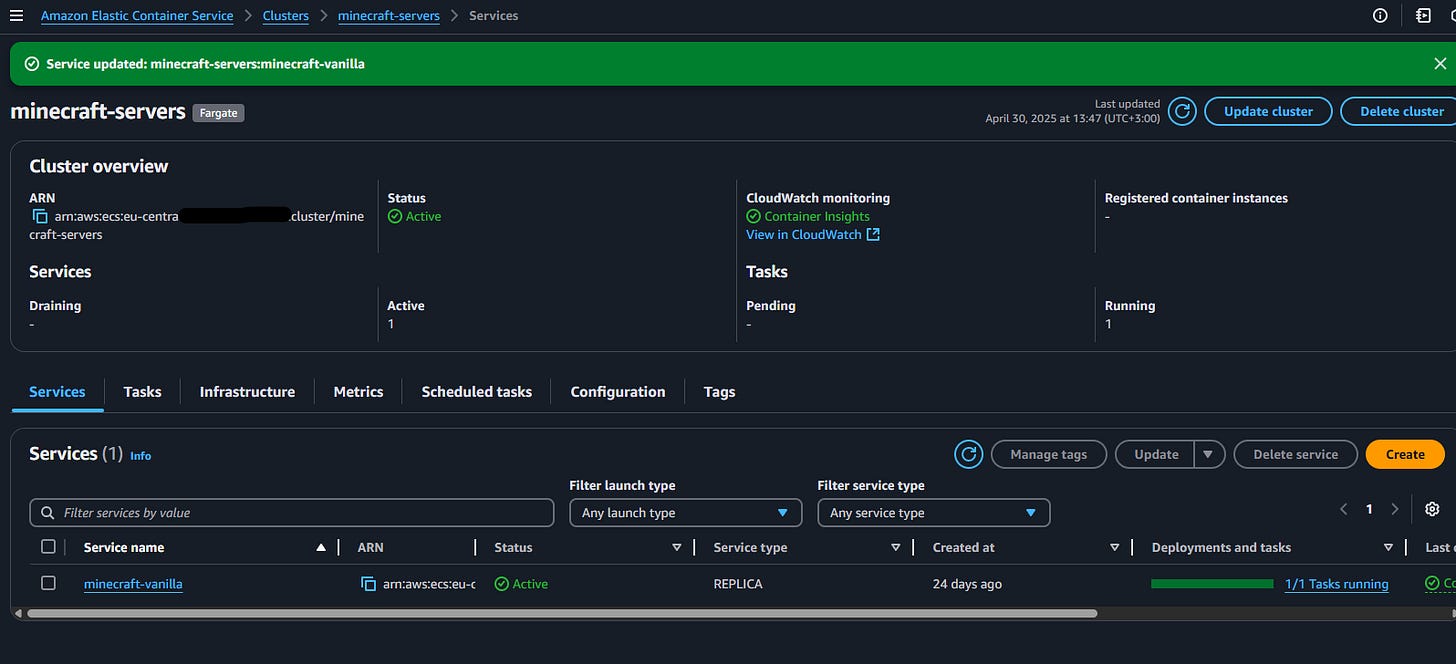This screenshot has width=1456, height=664.
Task: Focus the Filter services by value field
Action: click(x=291, y=513)
